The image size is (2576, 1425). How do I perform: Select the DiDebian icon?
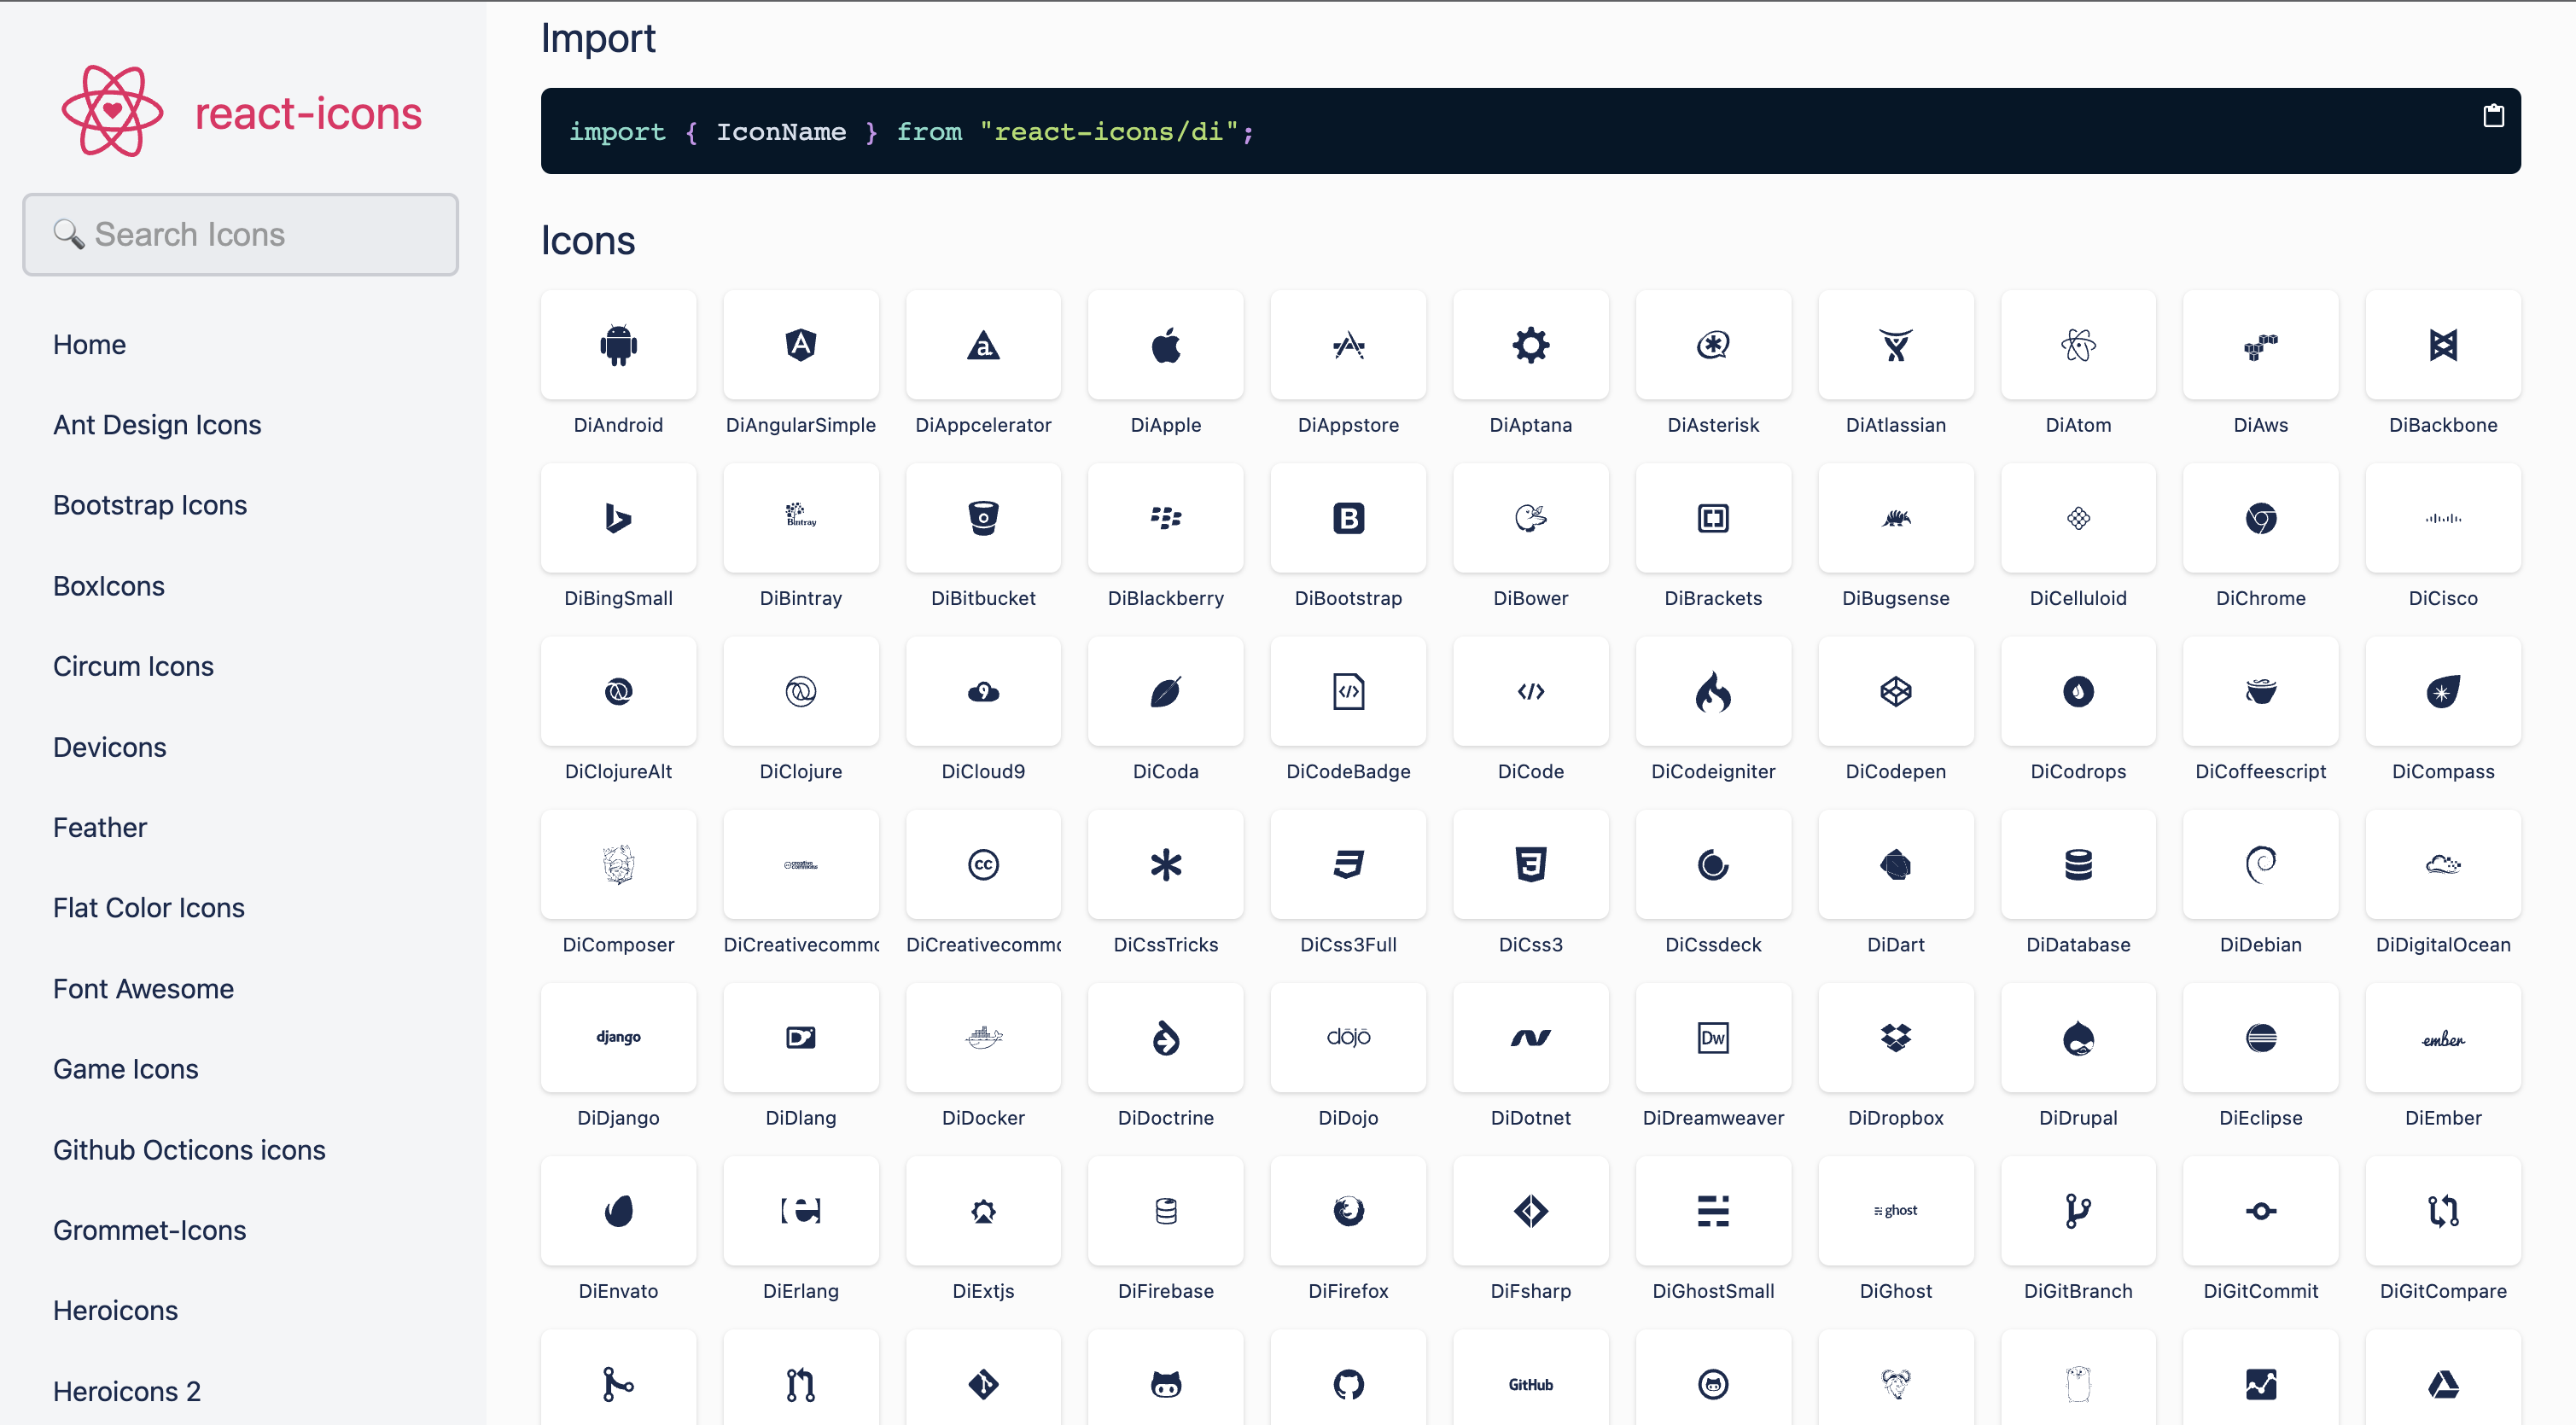pos(2260,865)
